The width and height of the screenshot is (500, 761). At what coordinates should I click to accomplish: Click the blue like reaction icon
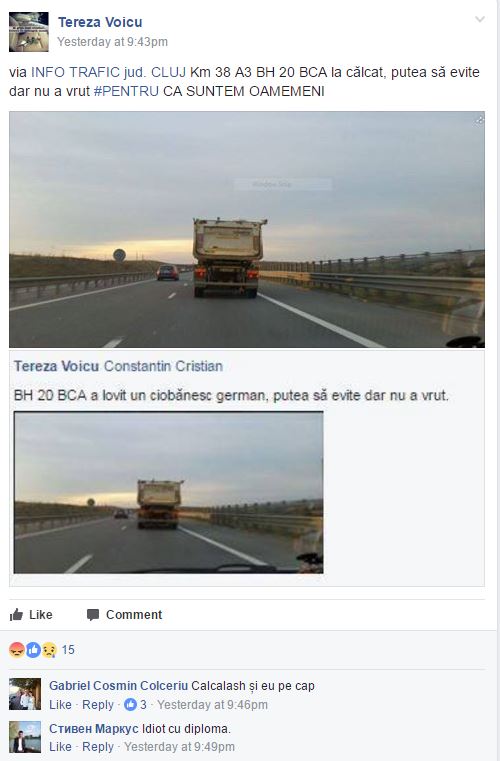click(x=33, y=649)
